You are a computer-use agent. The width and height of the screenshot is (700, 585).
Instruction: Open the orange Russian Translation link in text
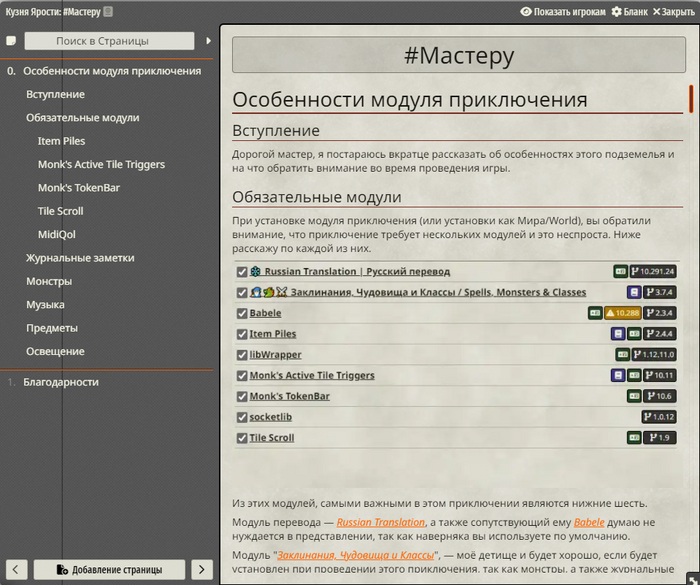(x=381, y=522)
